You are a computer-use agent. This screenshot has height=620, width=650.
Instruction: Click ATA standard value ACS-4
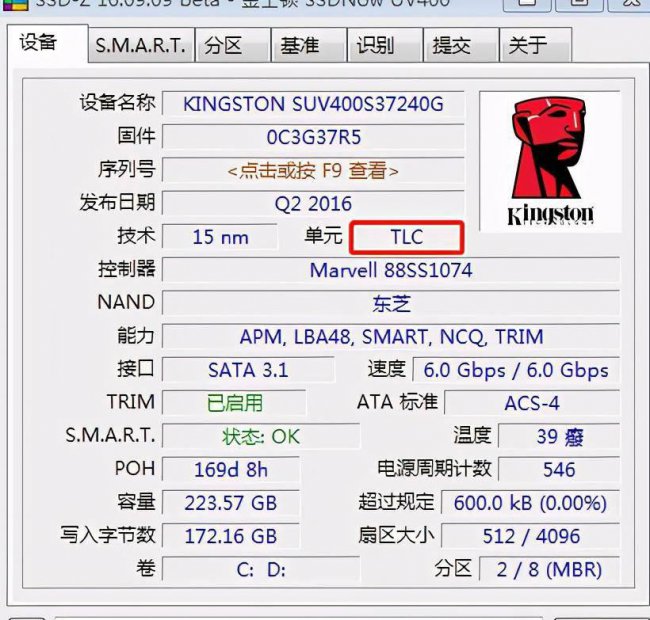point(532,403)
